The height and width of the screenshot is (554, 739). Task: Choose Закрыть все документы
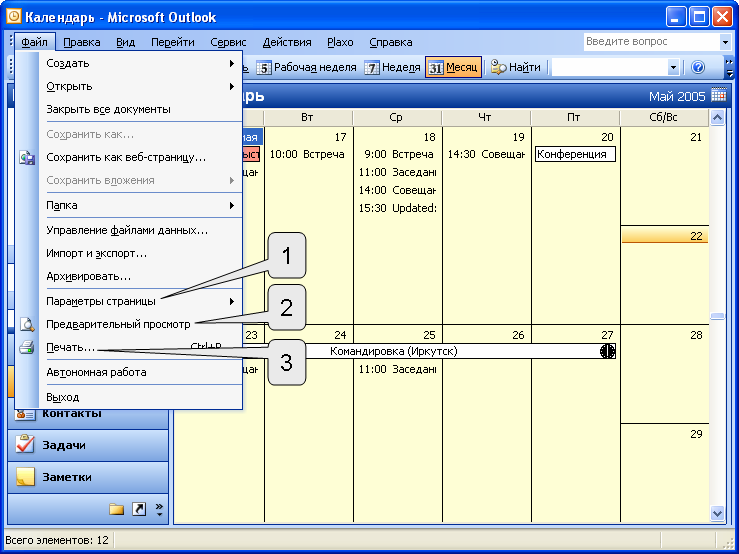[140, 109]
